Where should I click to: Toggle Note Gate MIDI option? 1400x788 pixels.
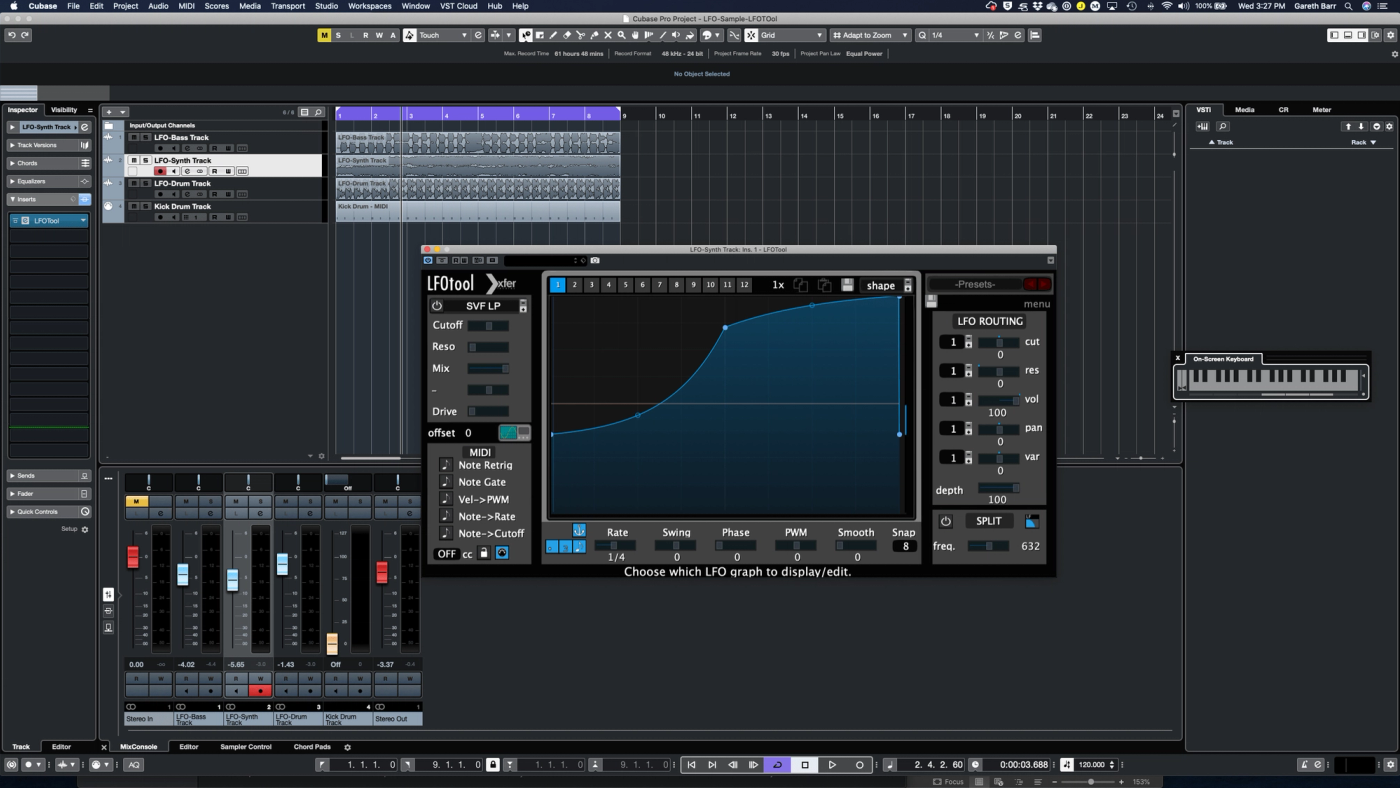446,482
